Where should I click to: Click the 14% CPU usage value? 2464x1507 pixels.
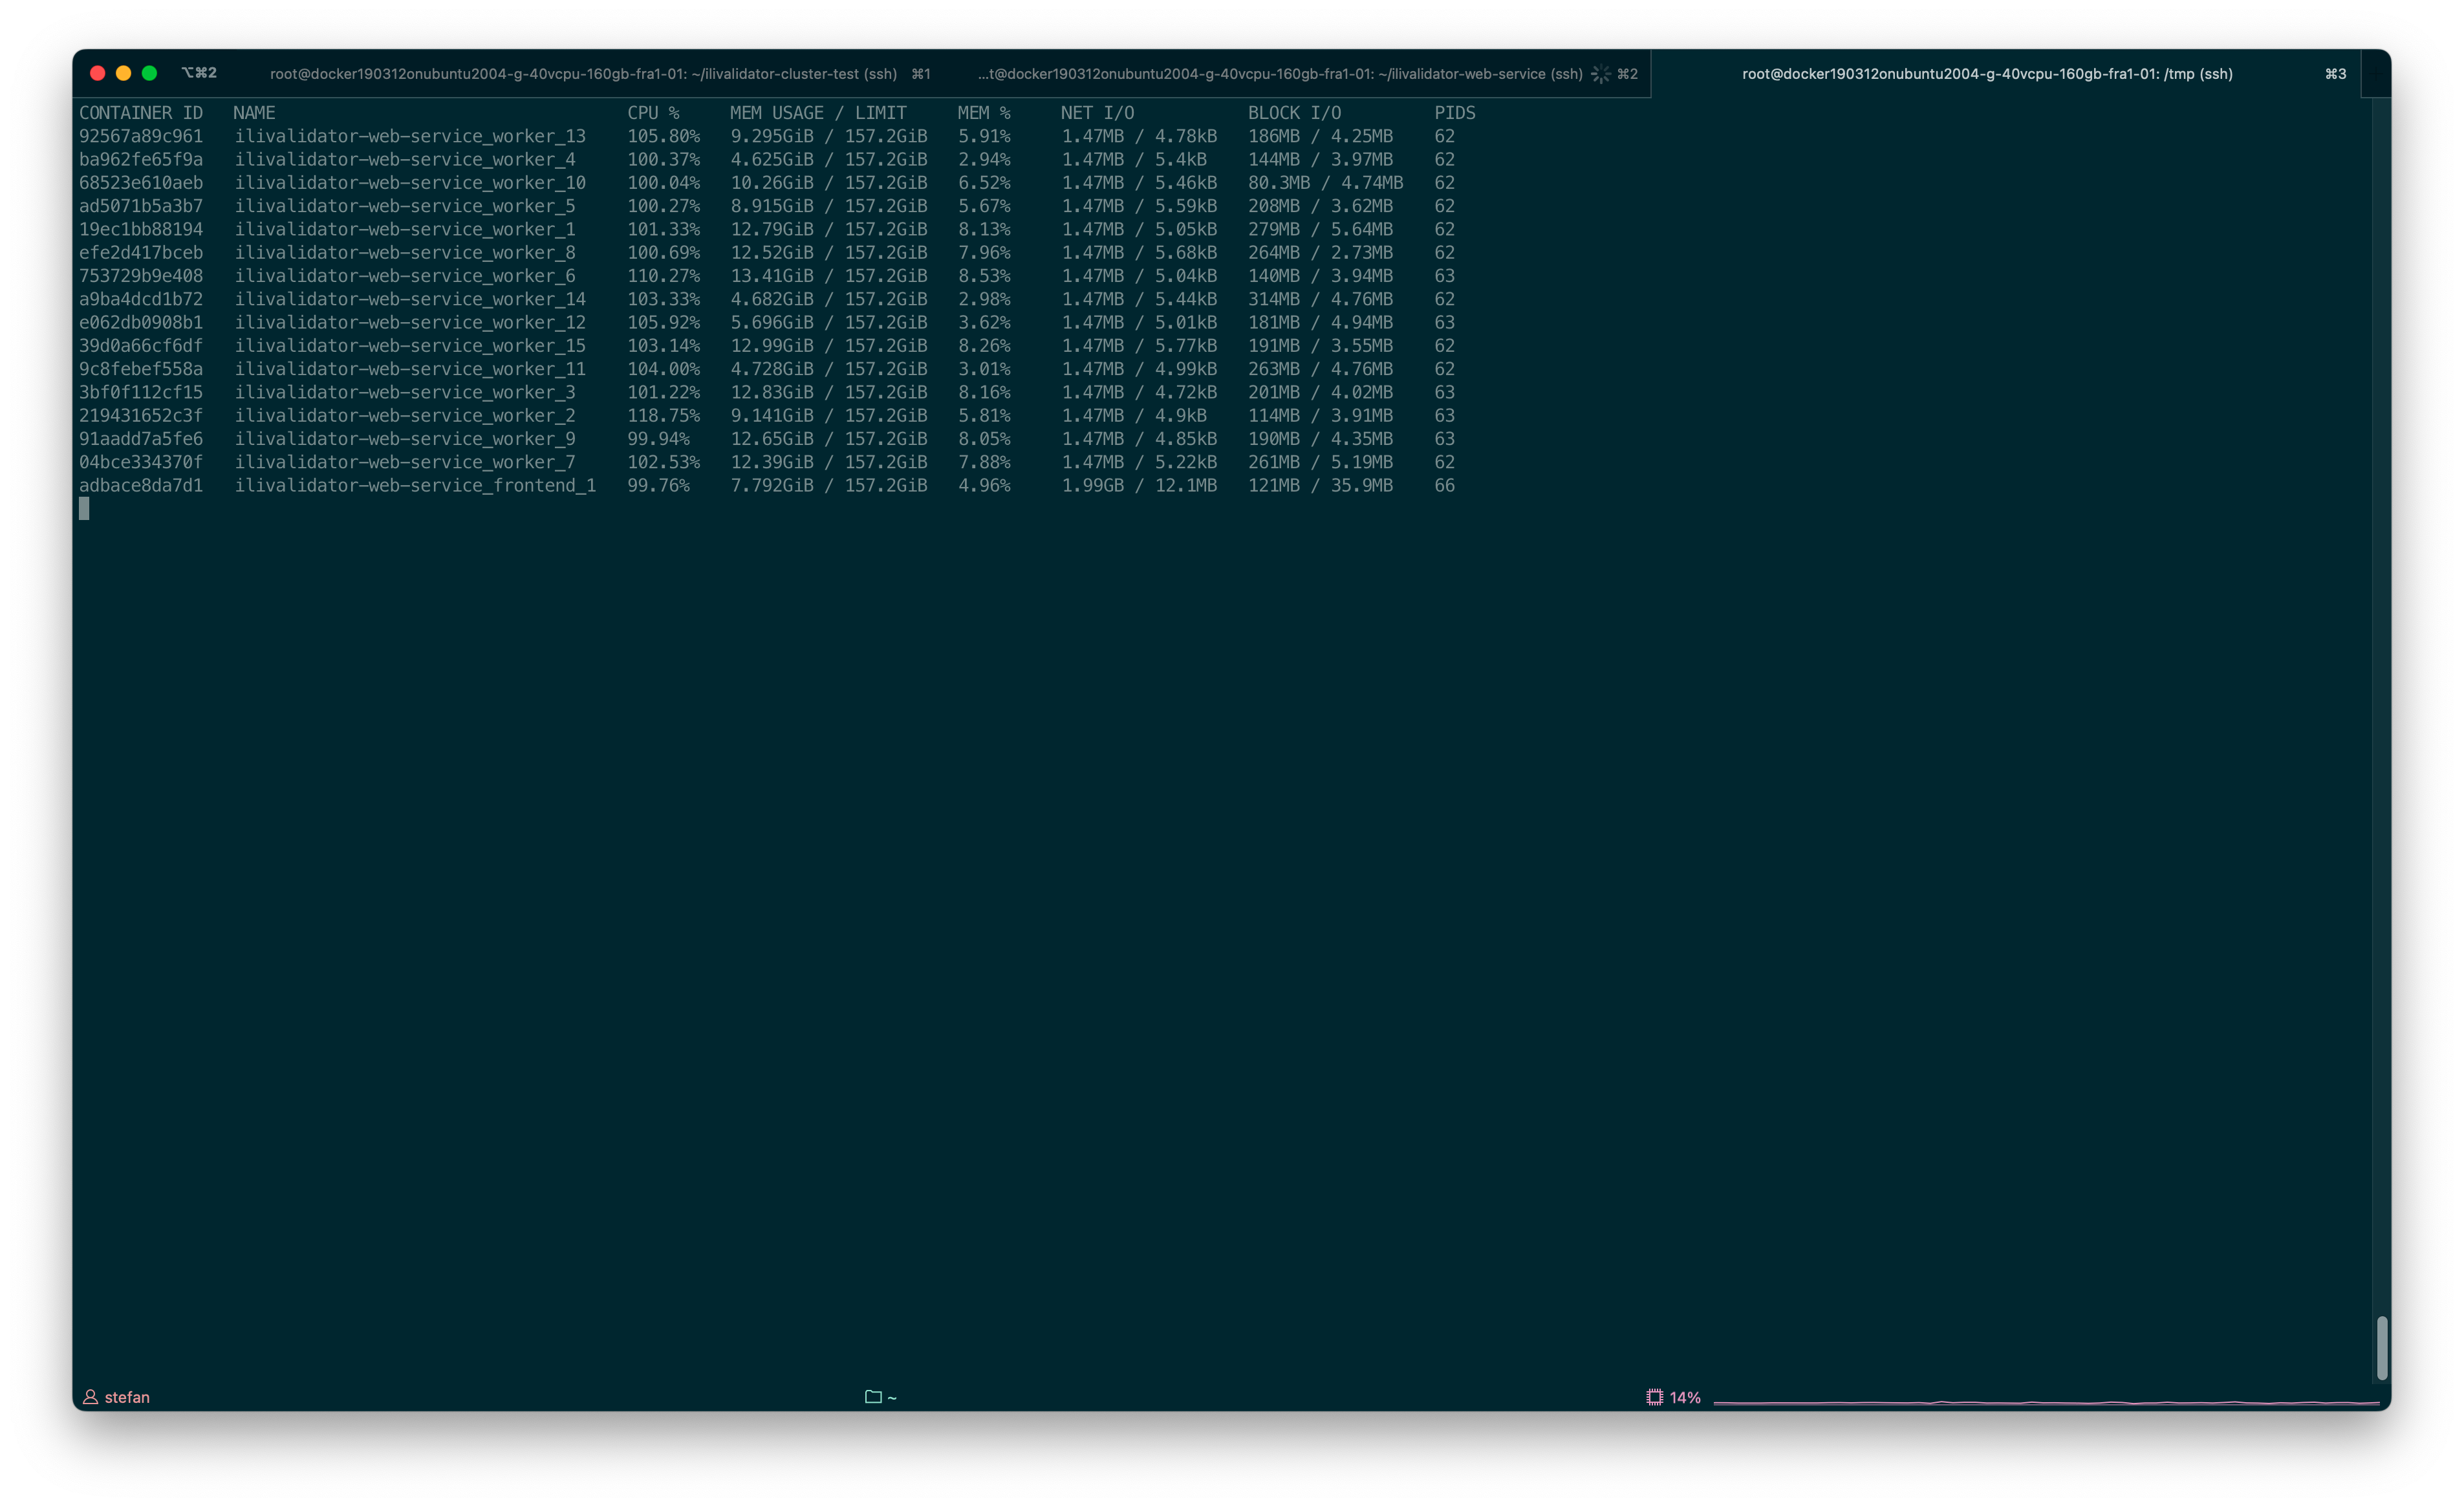(1685, 1397)
